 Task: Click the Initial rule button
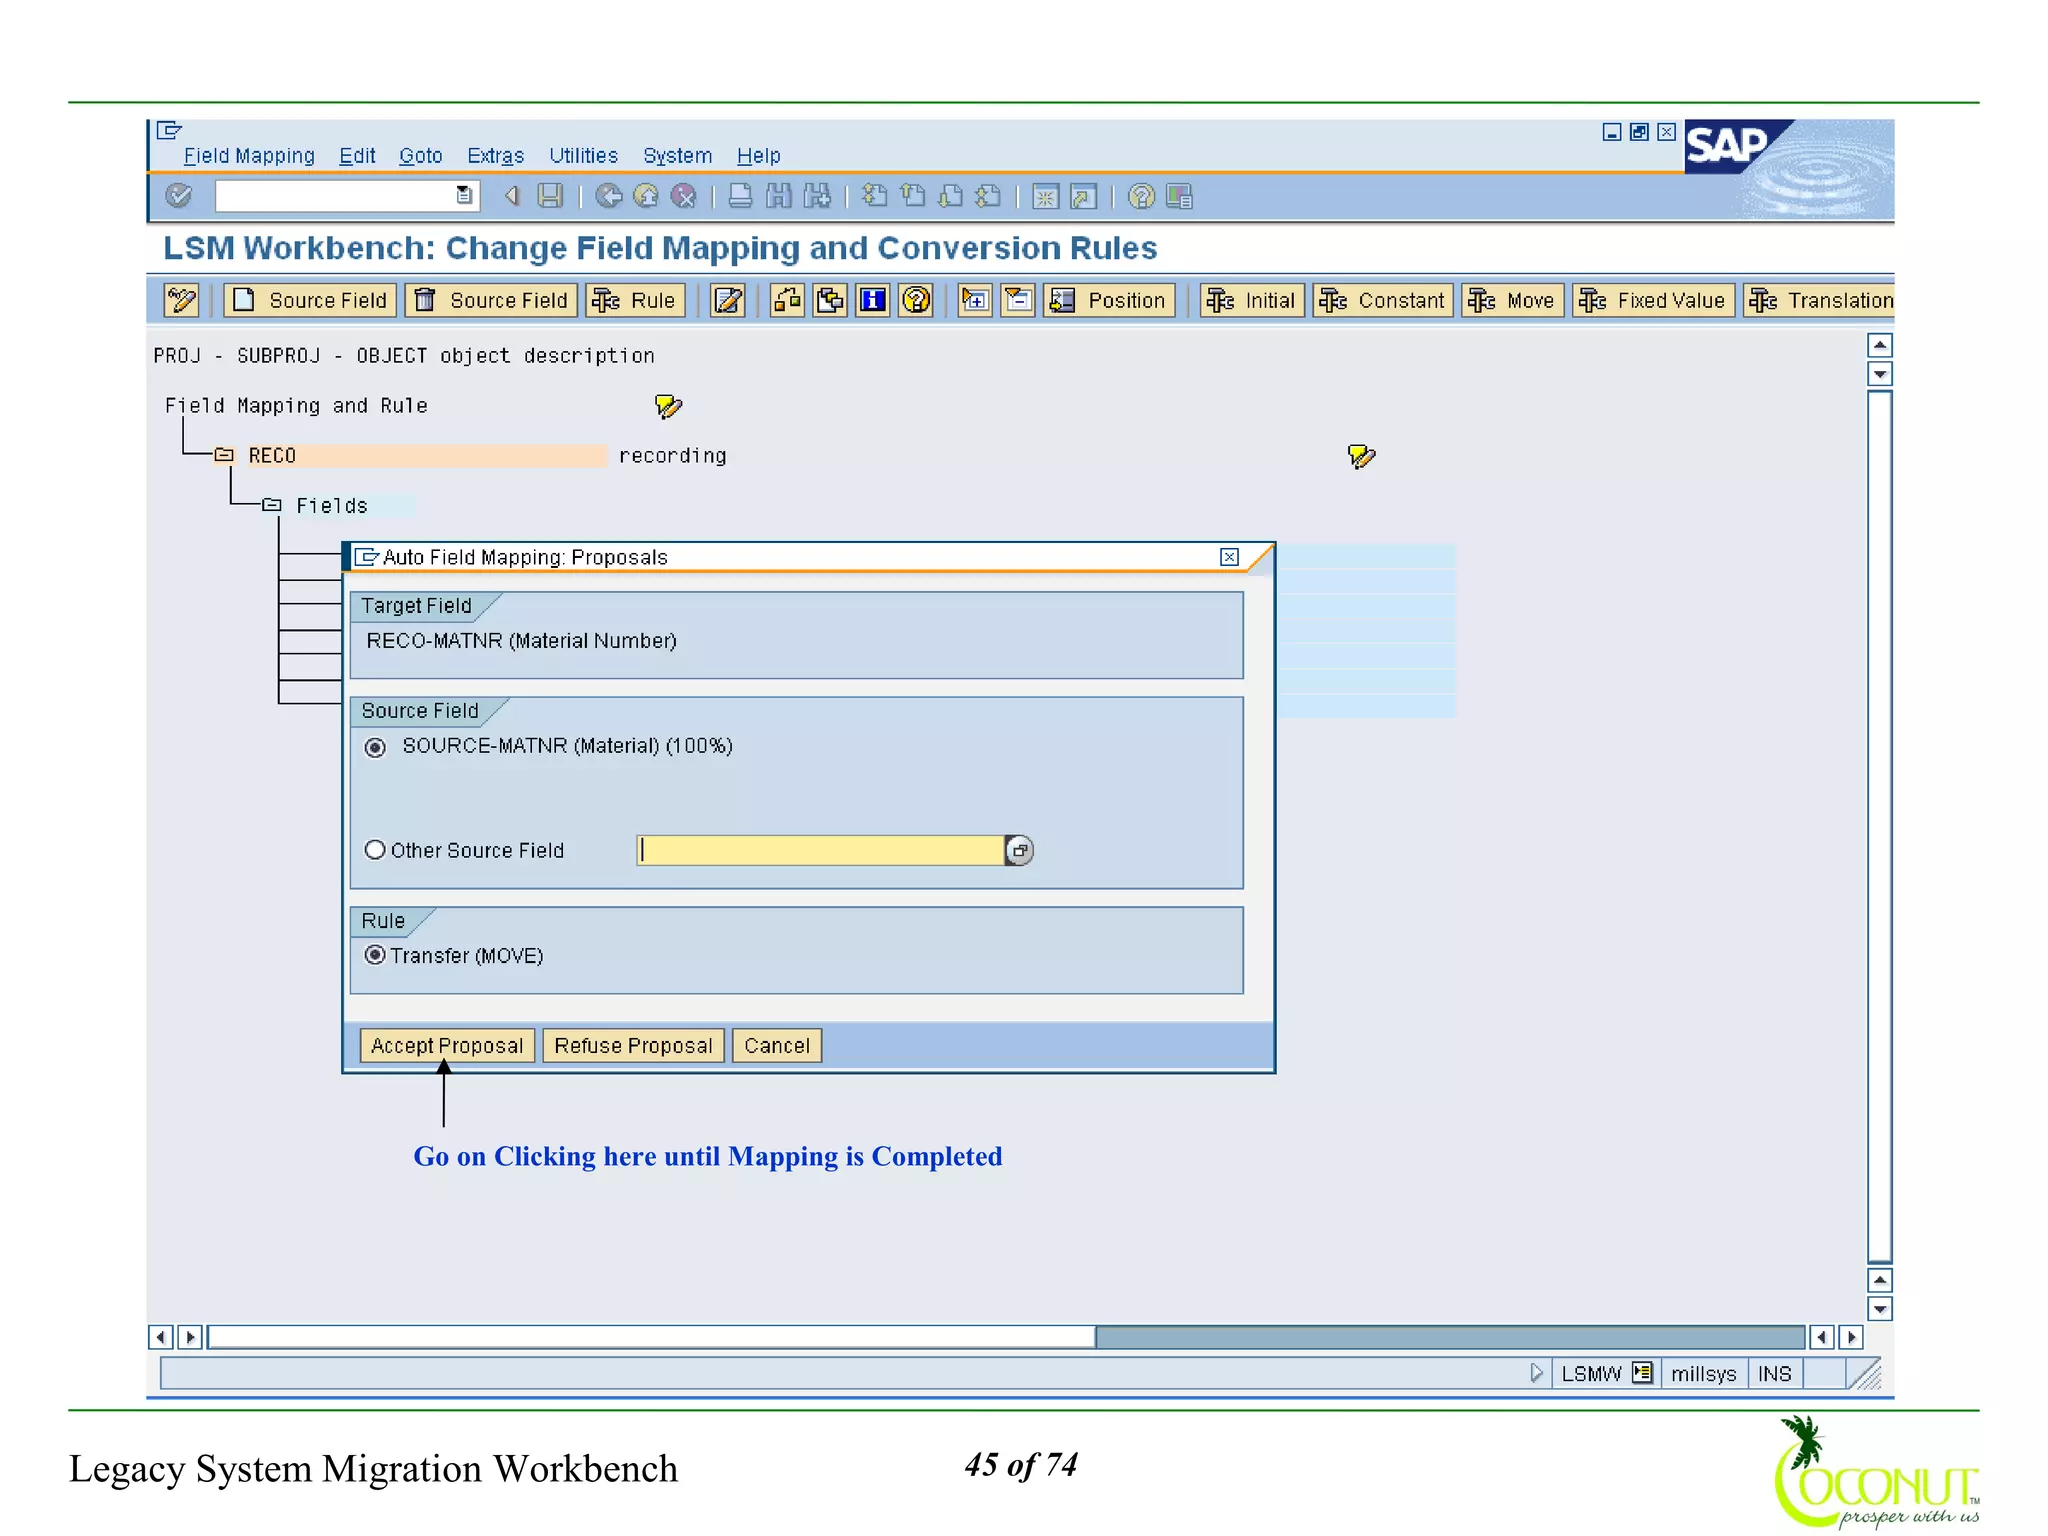(1252, 300)
